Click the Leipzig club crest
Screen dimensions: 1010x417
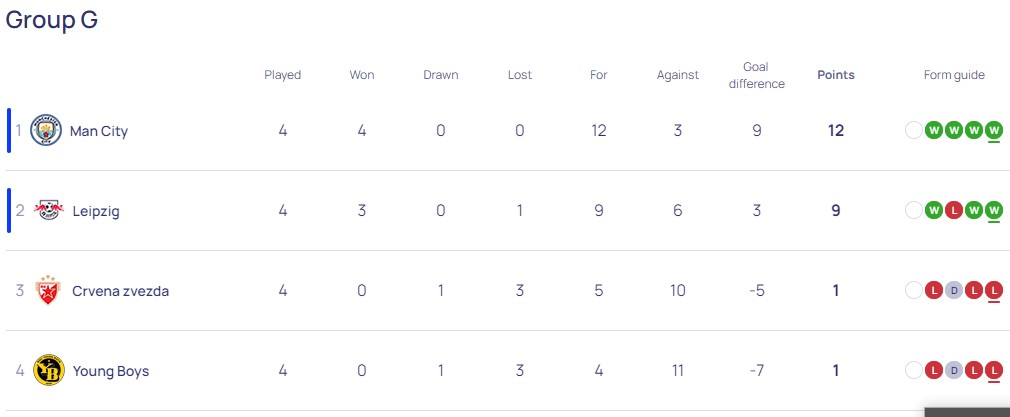point(48,210)
